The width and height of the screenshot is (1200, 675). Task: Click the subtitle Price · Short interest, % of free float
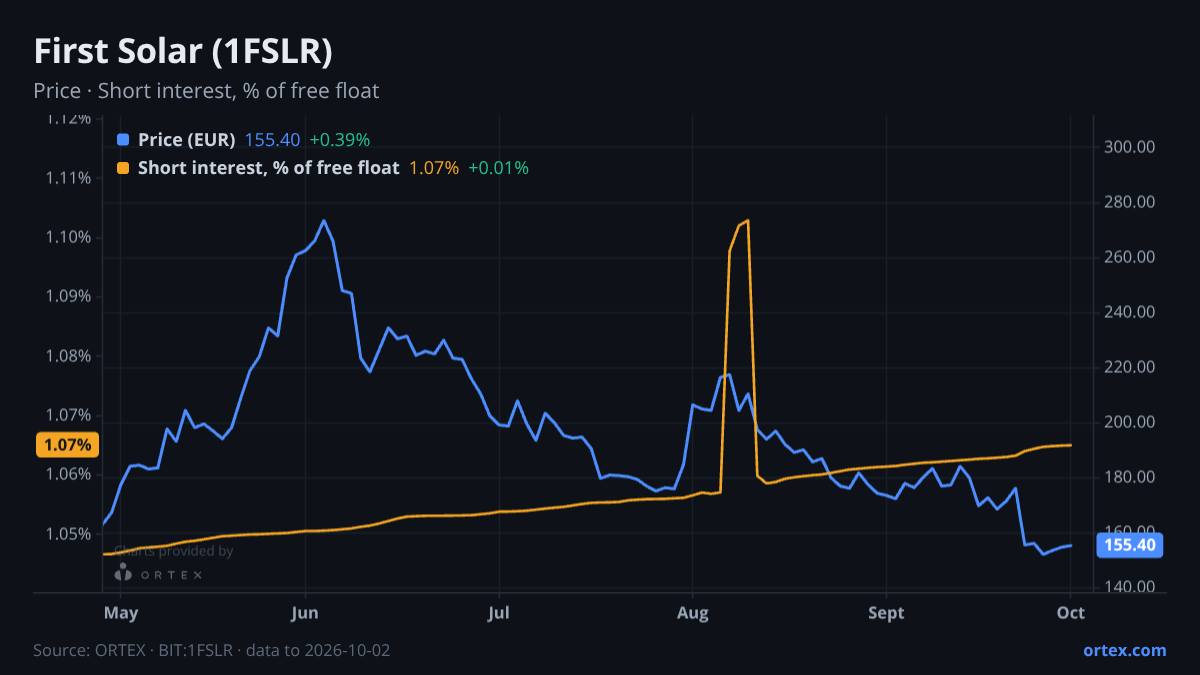206,91
